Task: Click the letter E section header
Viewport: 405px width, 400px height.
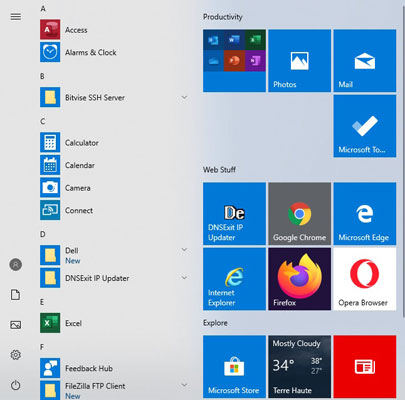Action: (42, 302)
